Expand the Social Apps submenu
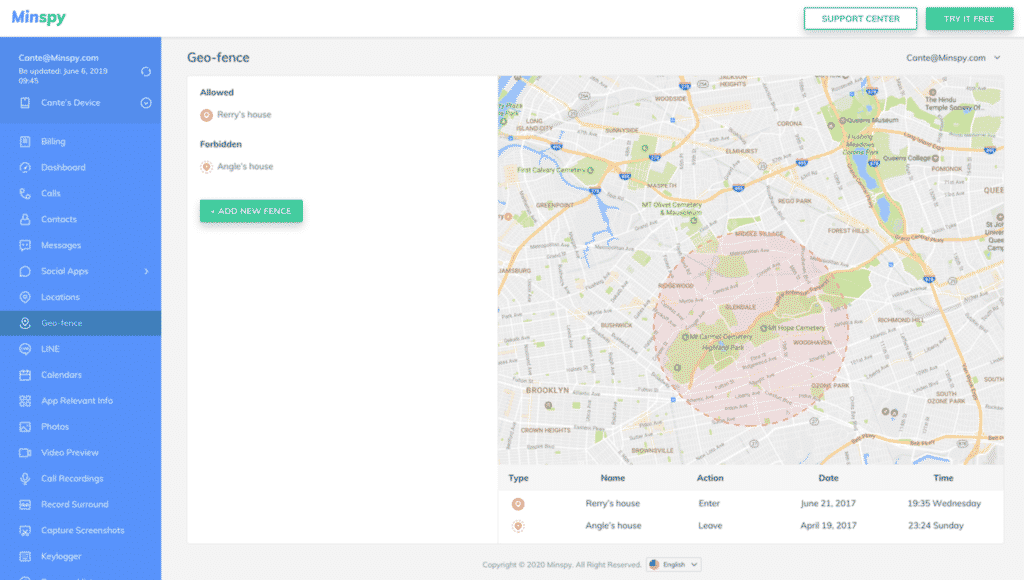This screenshot has width=1024, height=580. click(148, 270)
